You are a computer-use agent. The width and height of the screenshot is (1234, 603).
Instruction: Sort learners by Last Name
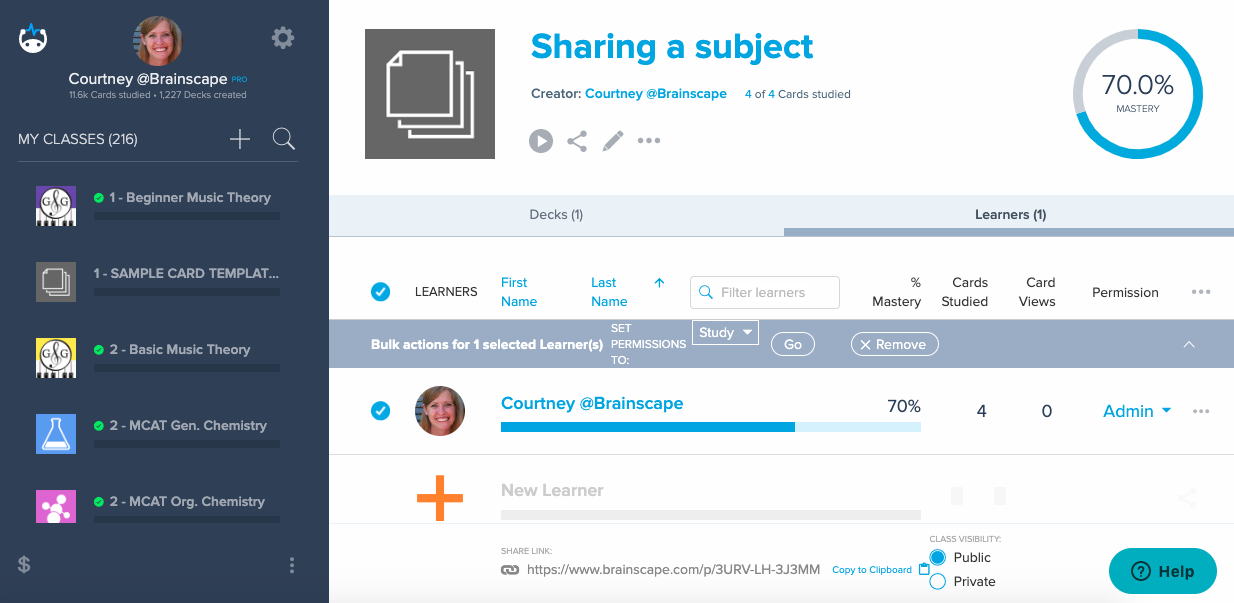coord(609,292)
